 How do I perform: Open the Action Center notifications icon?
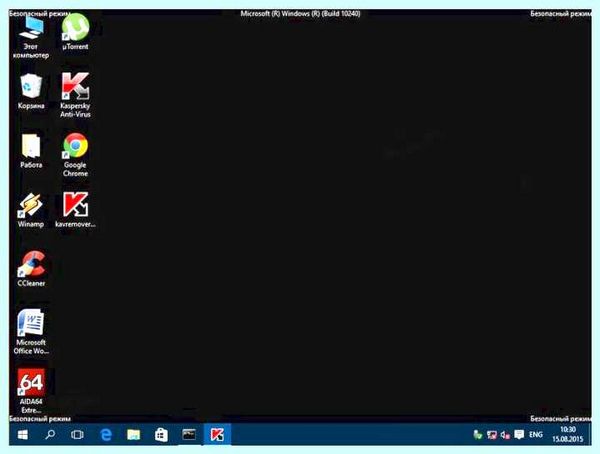click(519, 434)
